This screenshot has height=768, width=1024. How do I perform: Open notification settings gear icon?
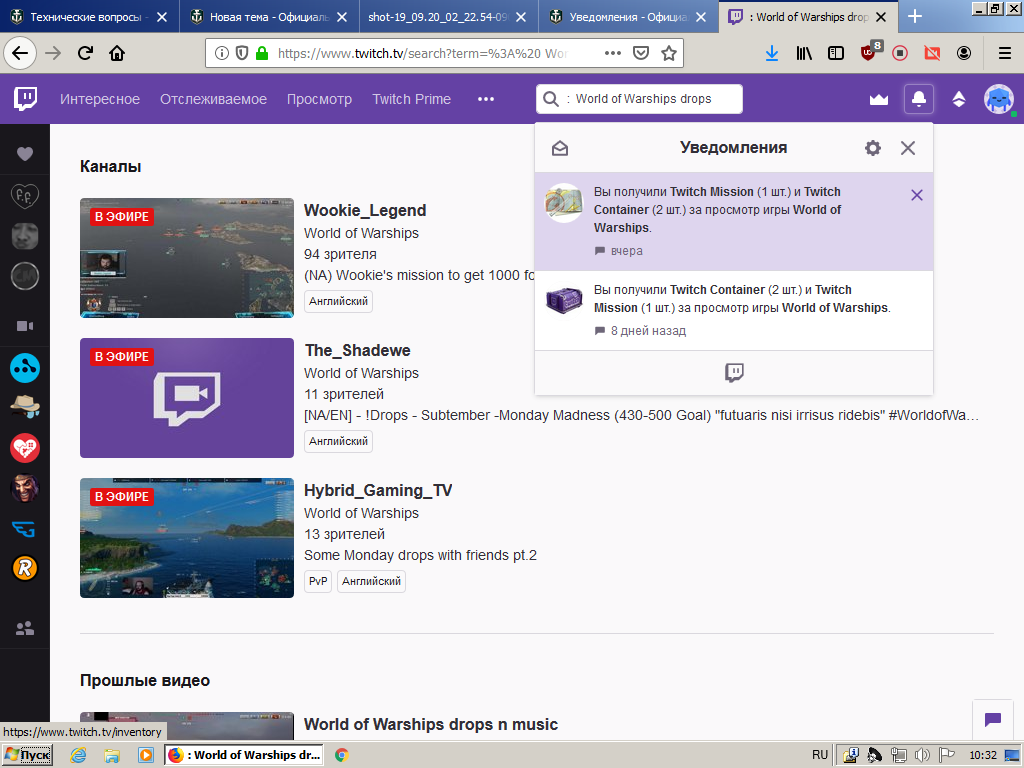point(872,148)
